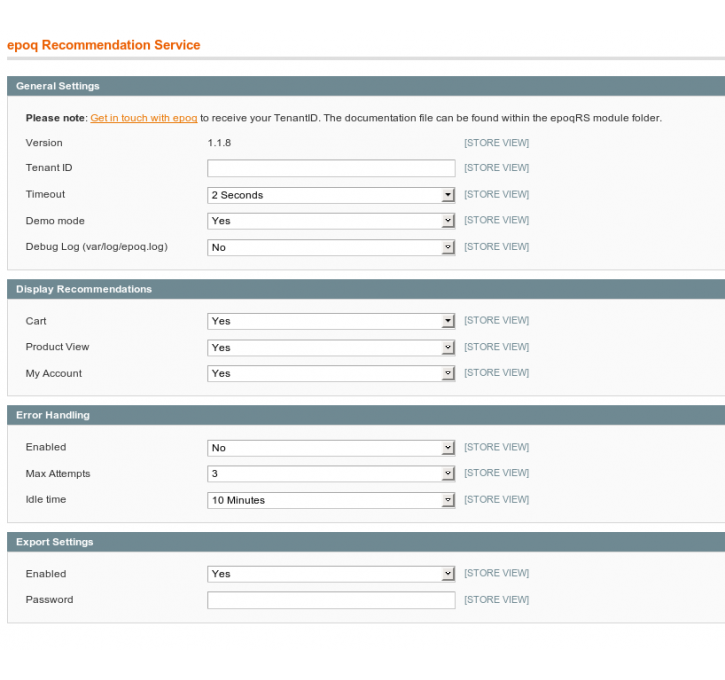Click STORE VIEW text beside Password
Image resolution: width=725 pixels, height=680 pixels.
[x=497, y=600]
